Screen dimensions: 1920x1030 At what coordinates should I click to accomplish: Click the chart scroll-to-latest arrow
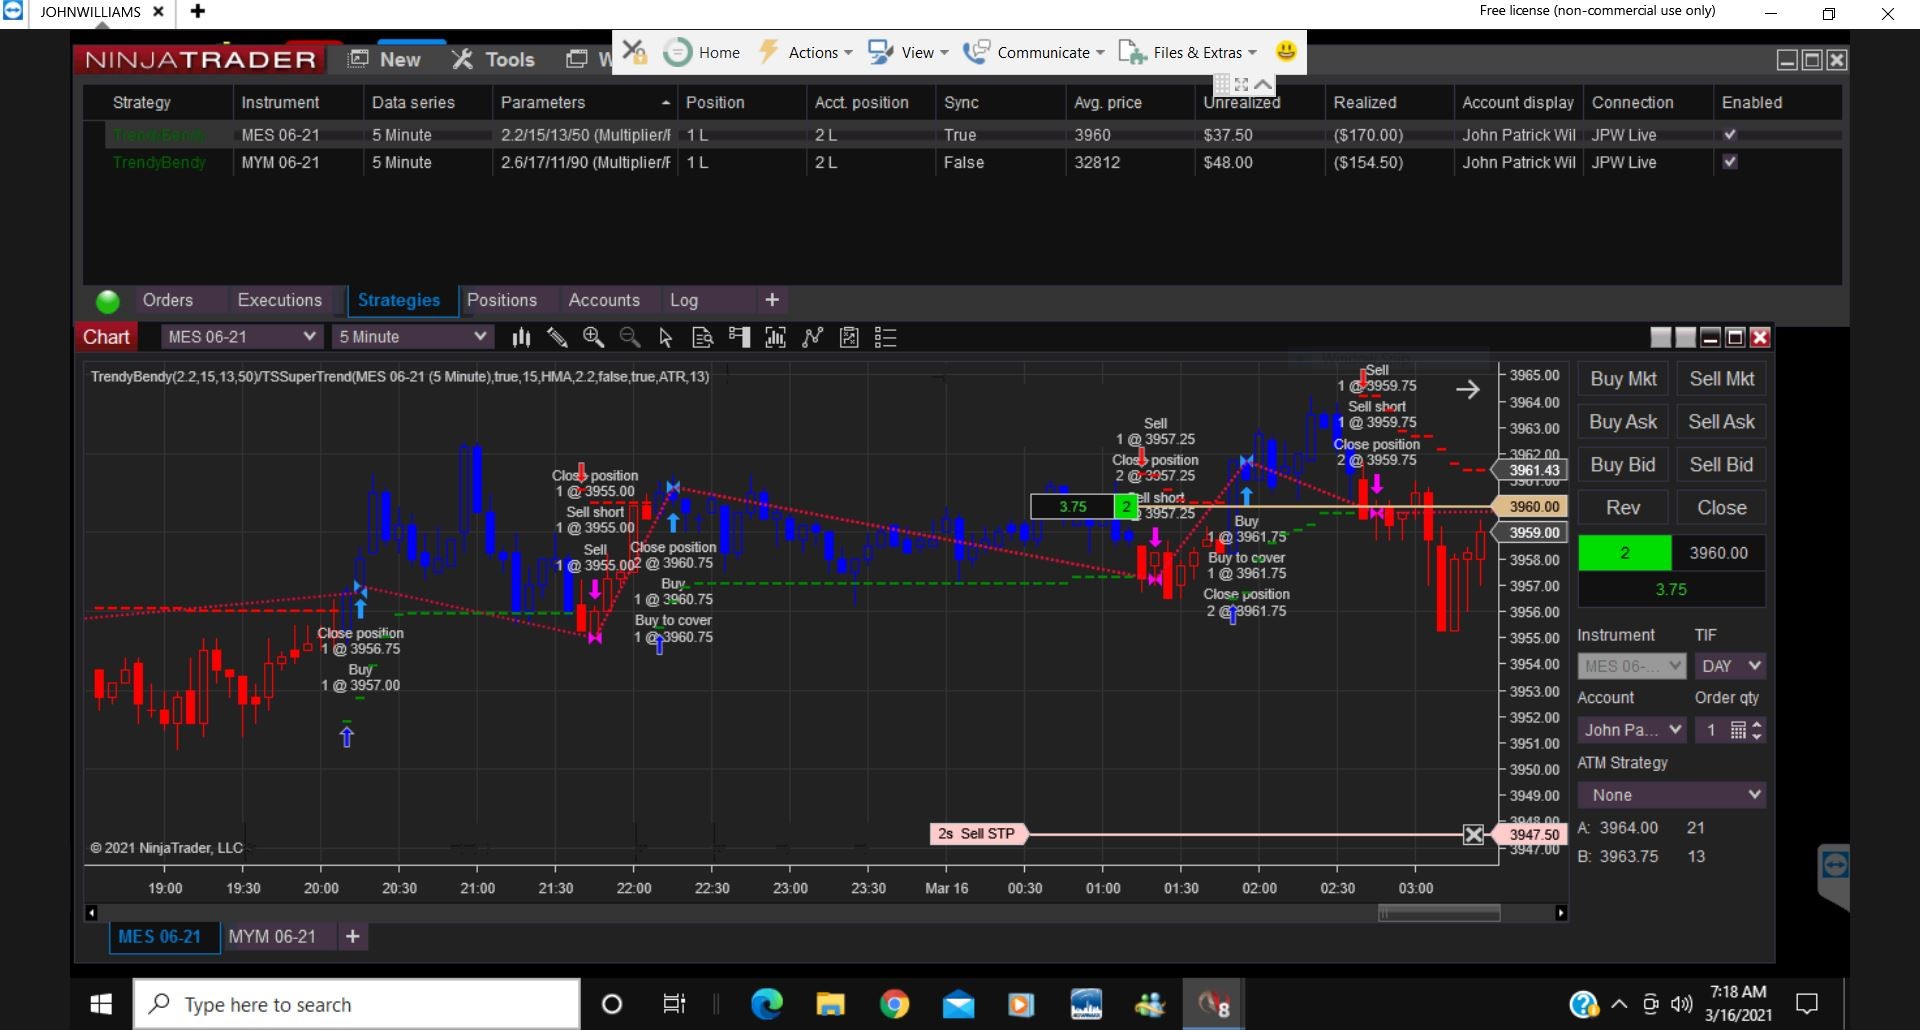tap(1467, 389)
